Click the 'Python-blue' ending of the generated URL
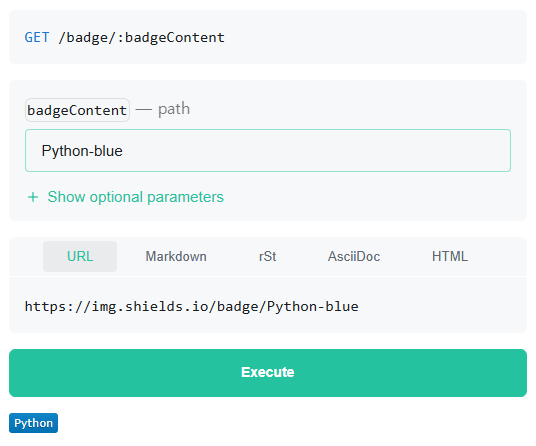Screen dimensions: 536x446 (313, 307)
